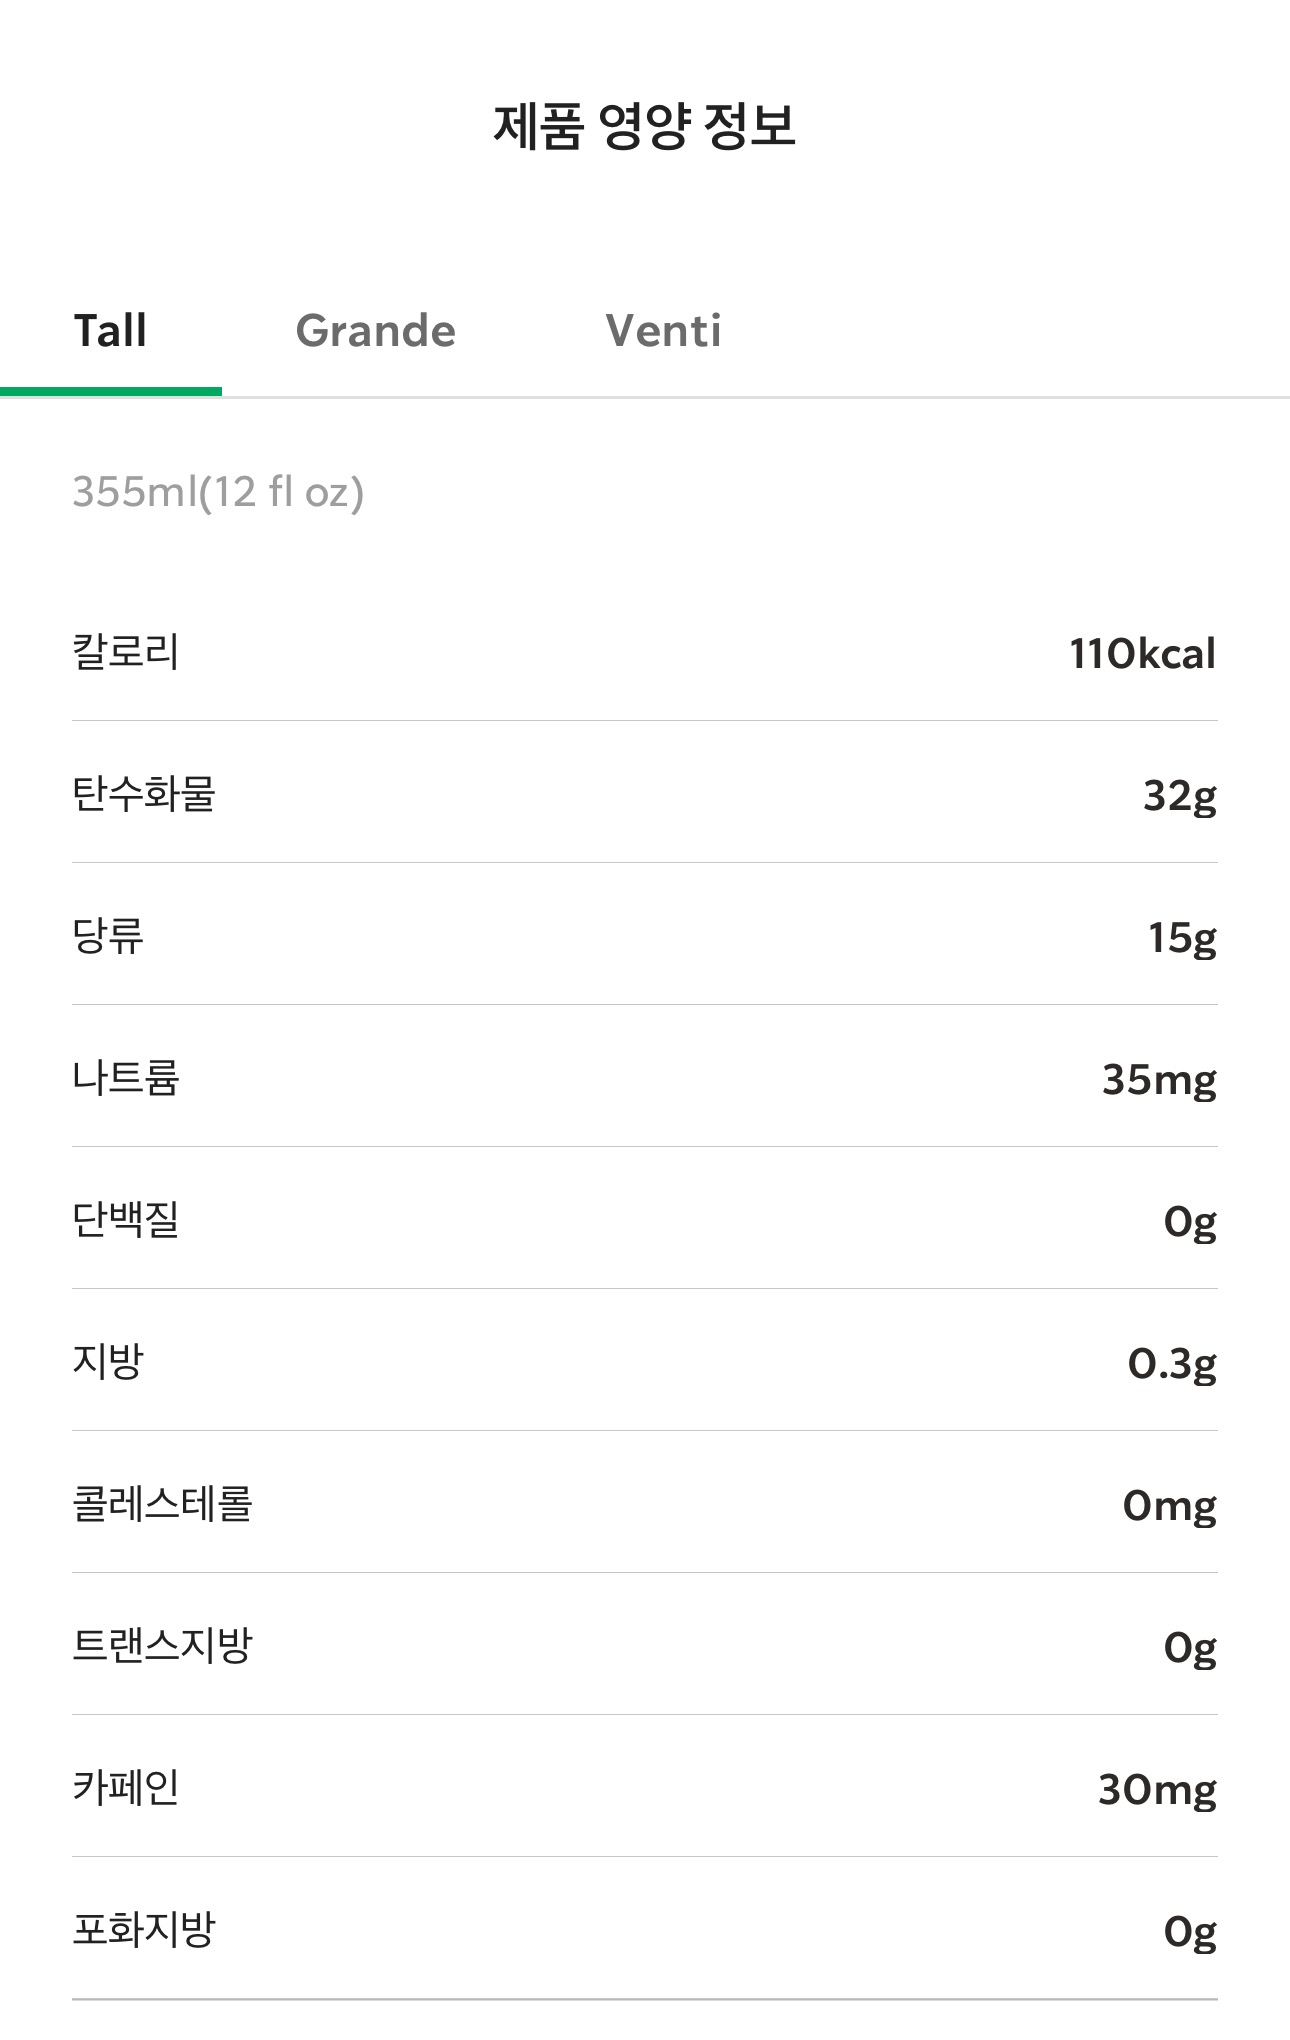Select the 지방 row label
The image size is (1290, 2040).
pos(108,1362)
